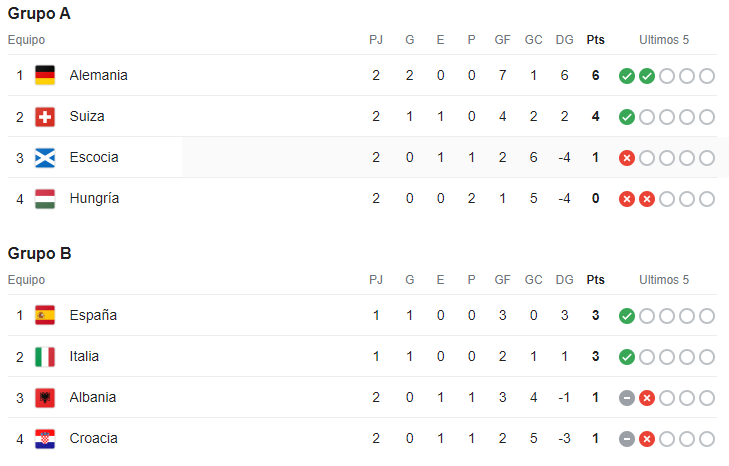Click the Ultimos 5 header in Grupo B

click(664, 280)
